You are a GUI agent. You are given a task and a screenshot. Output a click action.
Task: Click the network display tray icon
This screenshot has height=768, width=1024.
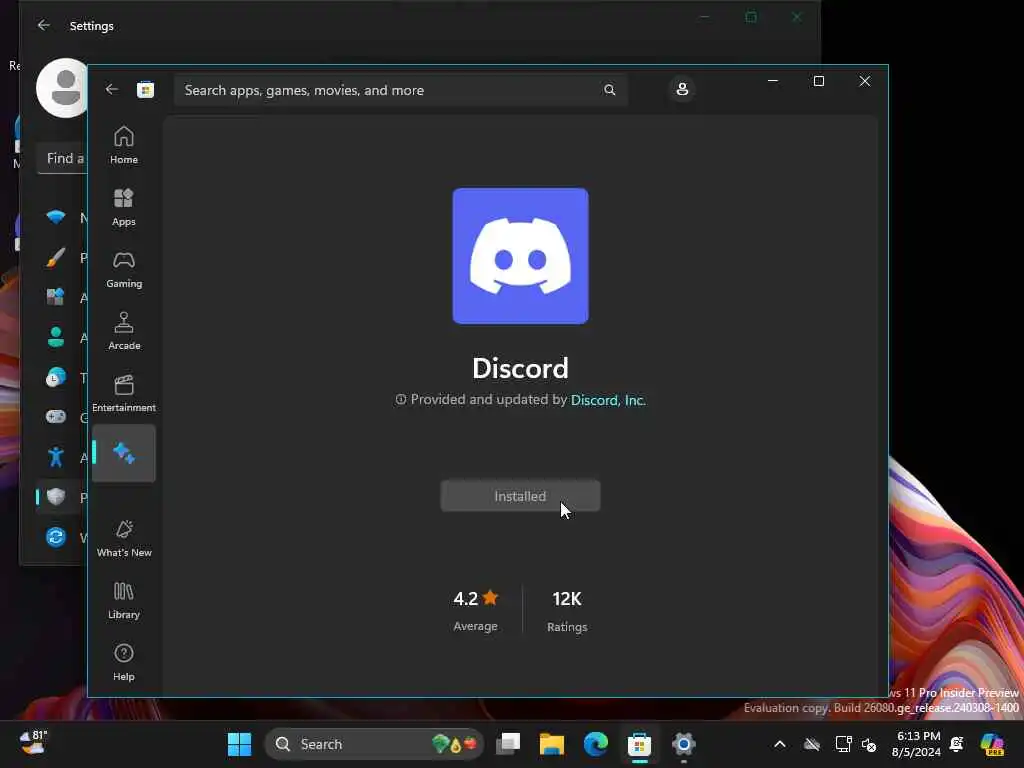(x=843, y=744)
